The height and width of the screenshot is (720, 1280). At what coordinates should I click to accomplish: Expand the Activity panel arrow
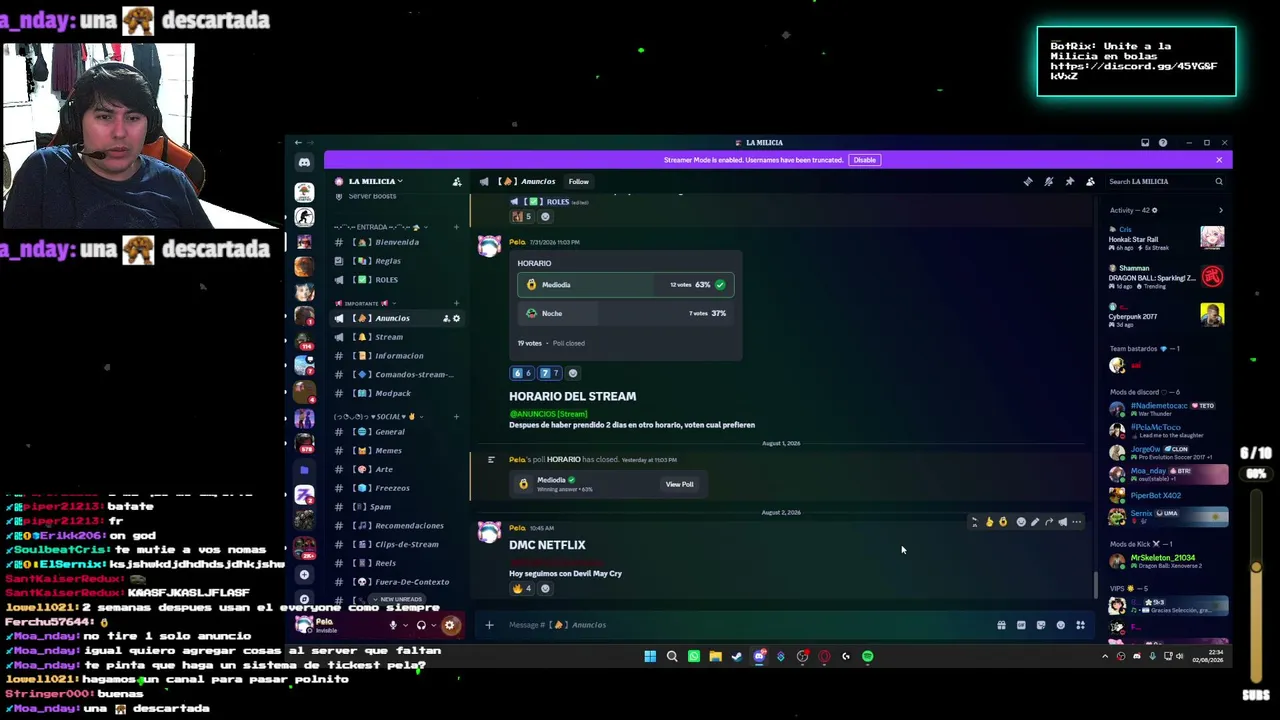[1220, 210]
